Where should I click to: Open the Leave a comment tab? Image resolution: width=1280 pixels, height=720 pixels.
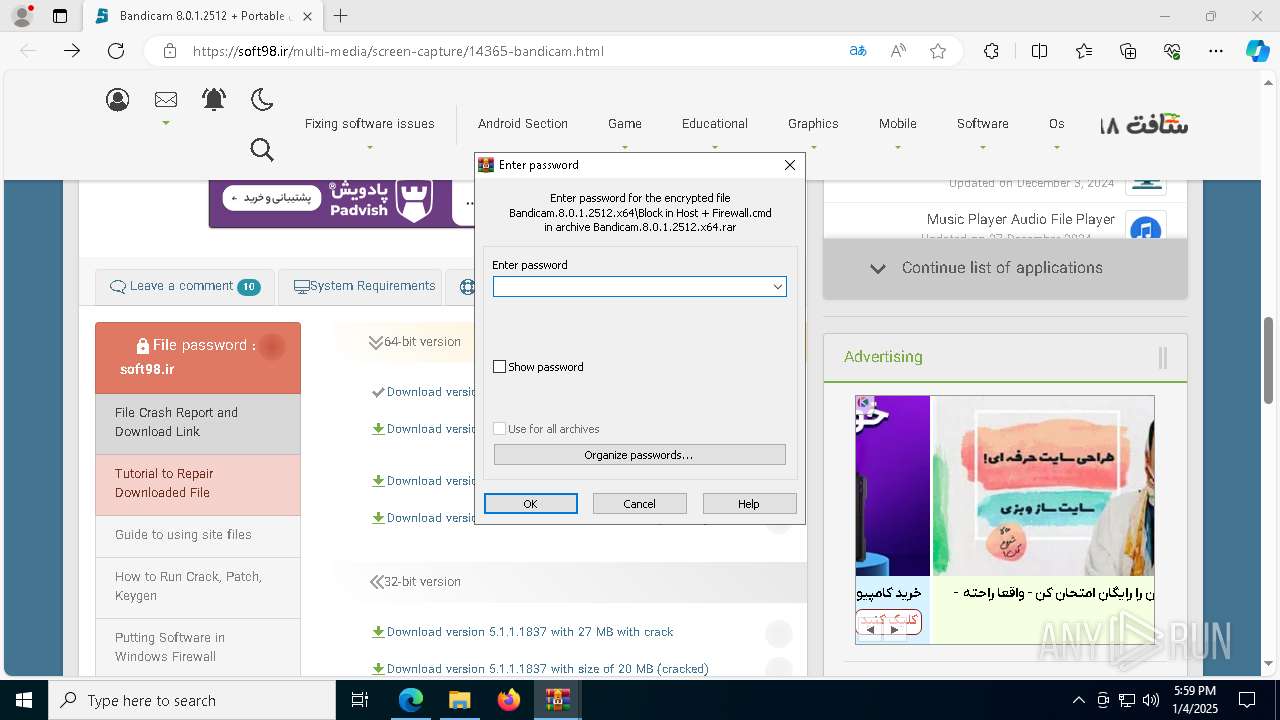click(184, 287)
